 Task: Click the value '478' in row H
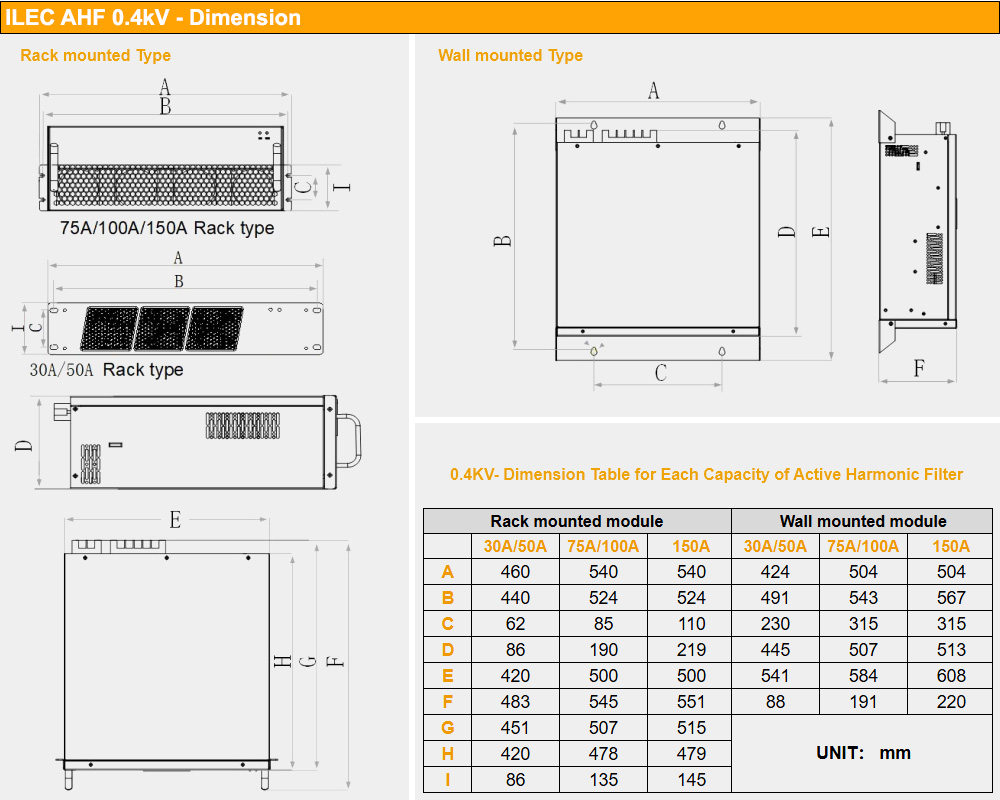pos(603,754)
